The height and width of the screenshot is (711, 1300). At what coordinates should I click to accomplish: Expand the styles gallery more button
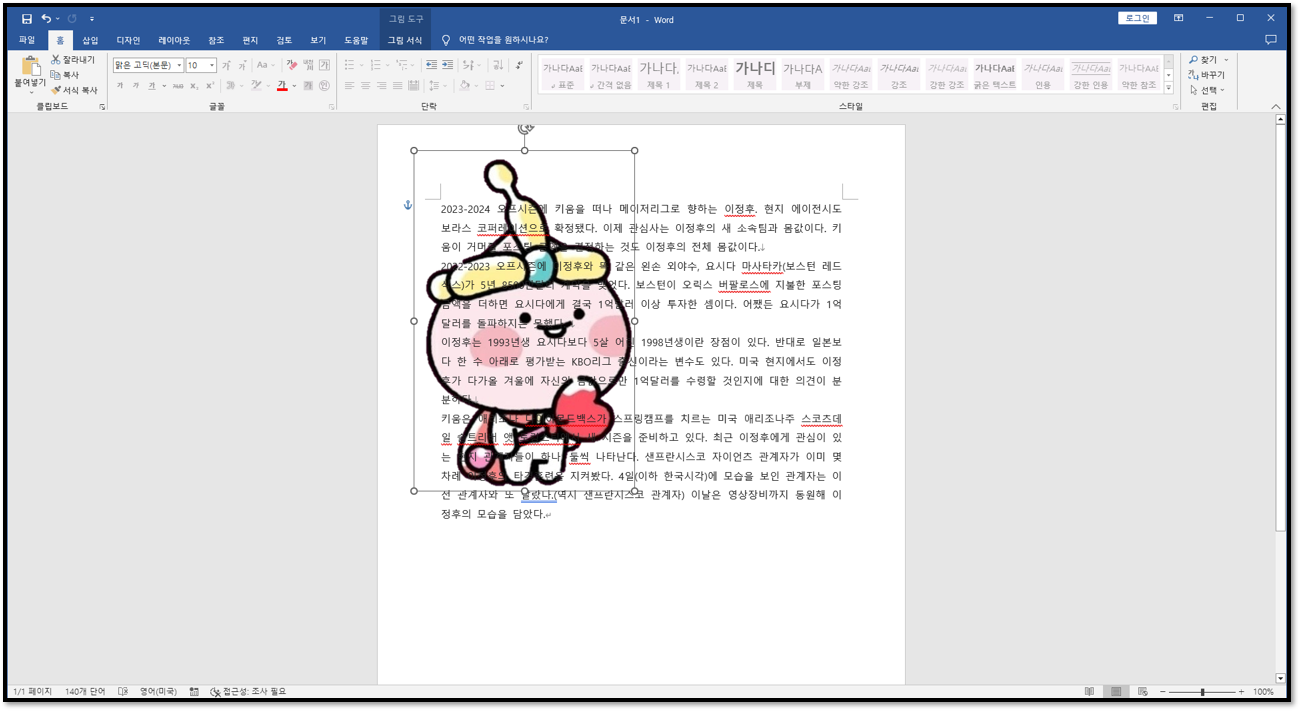[1168, 89]
